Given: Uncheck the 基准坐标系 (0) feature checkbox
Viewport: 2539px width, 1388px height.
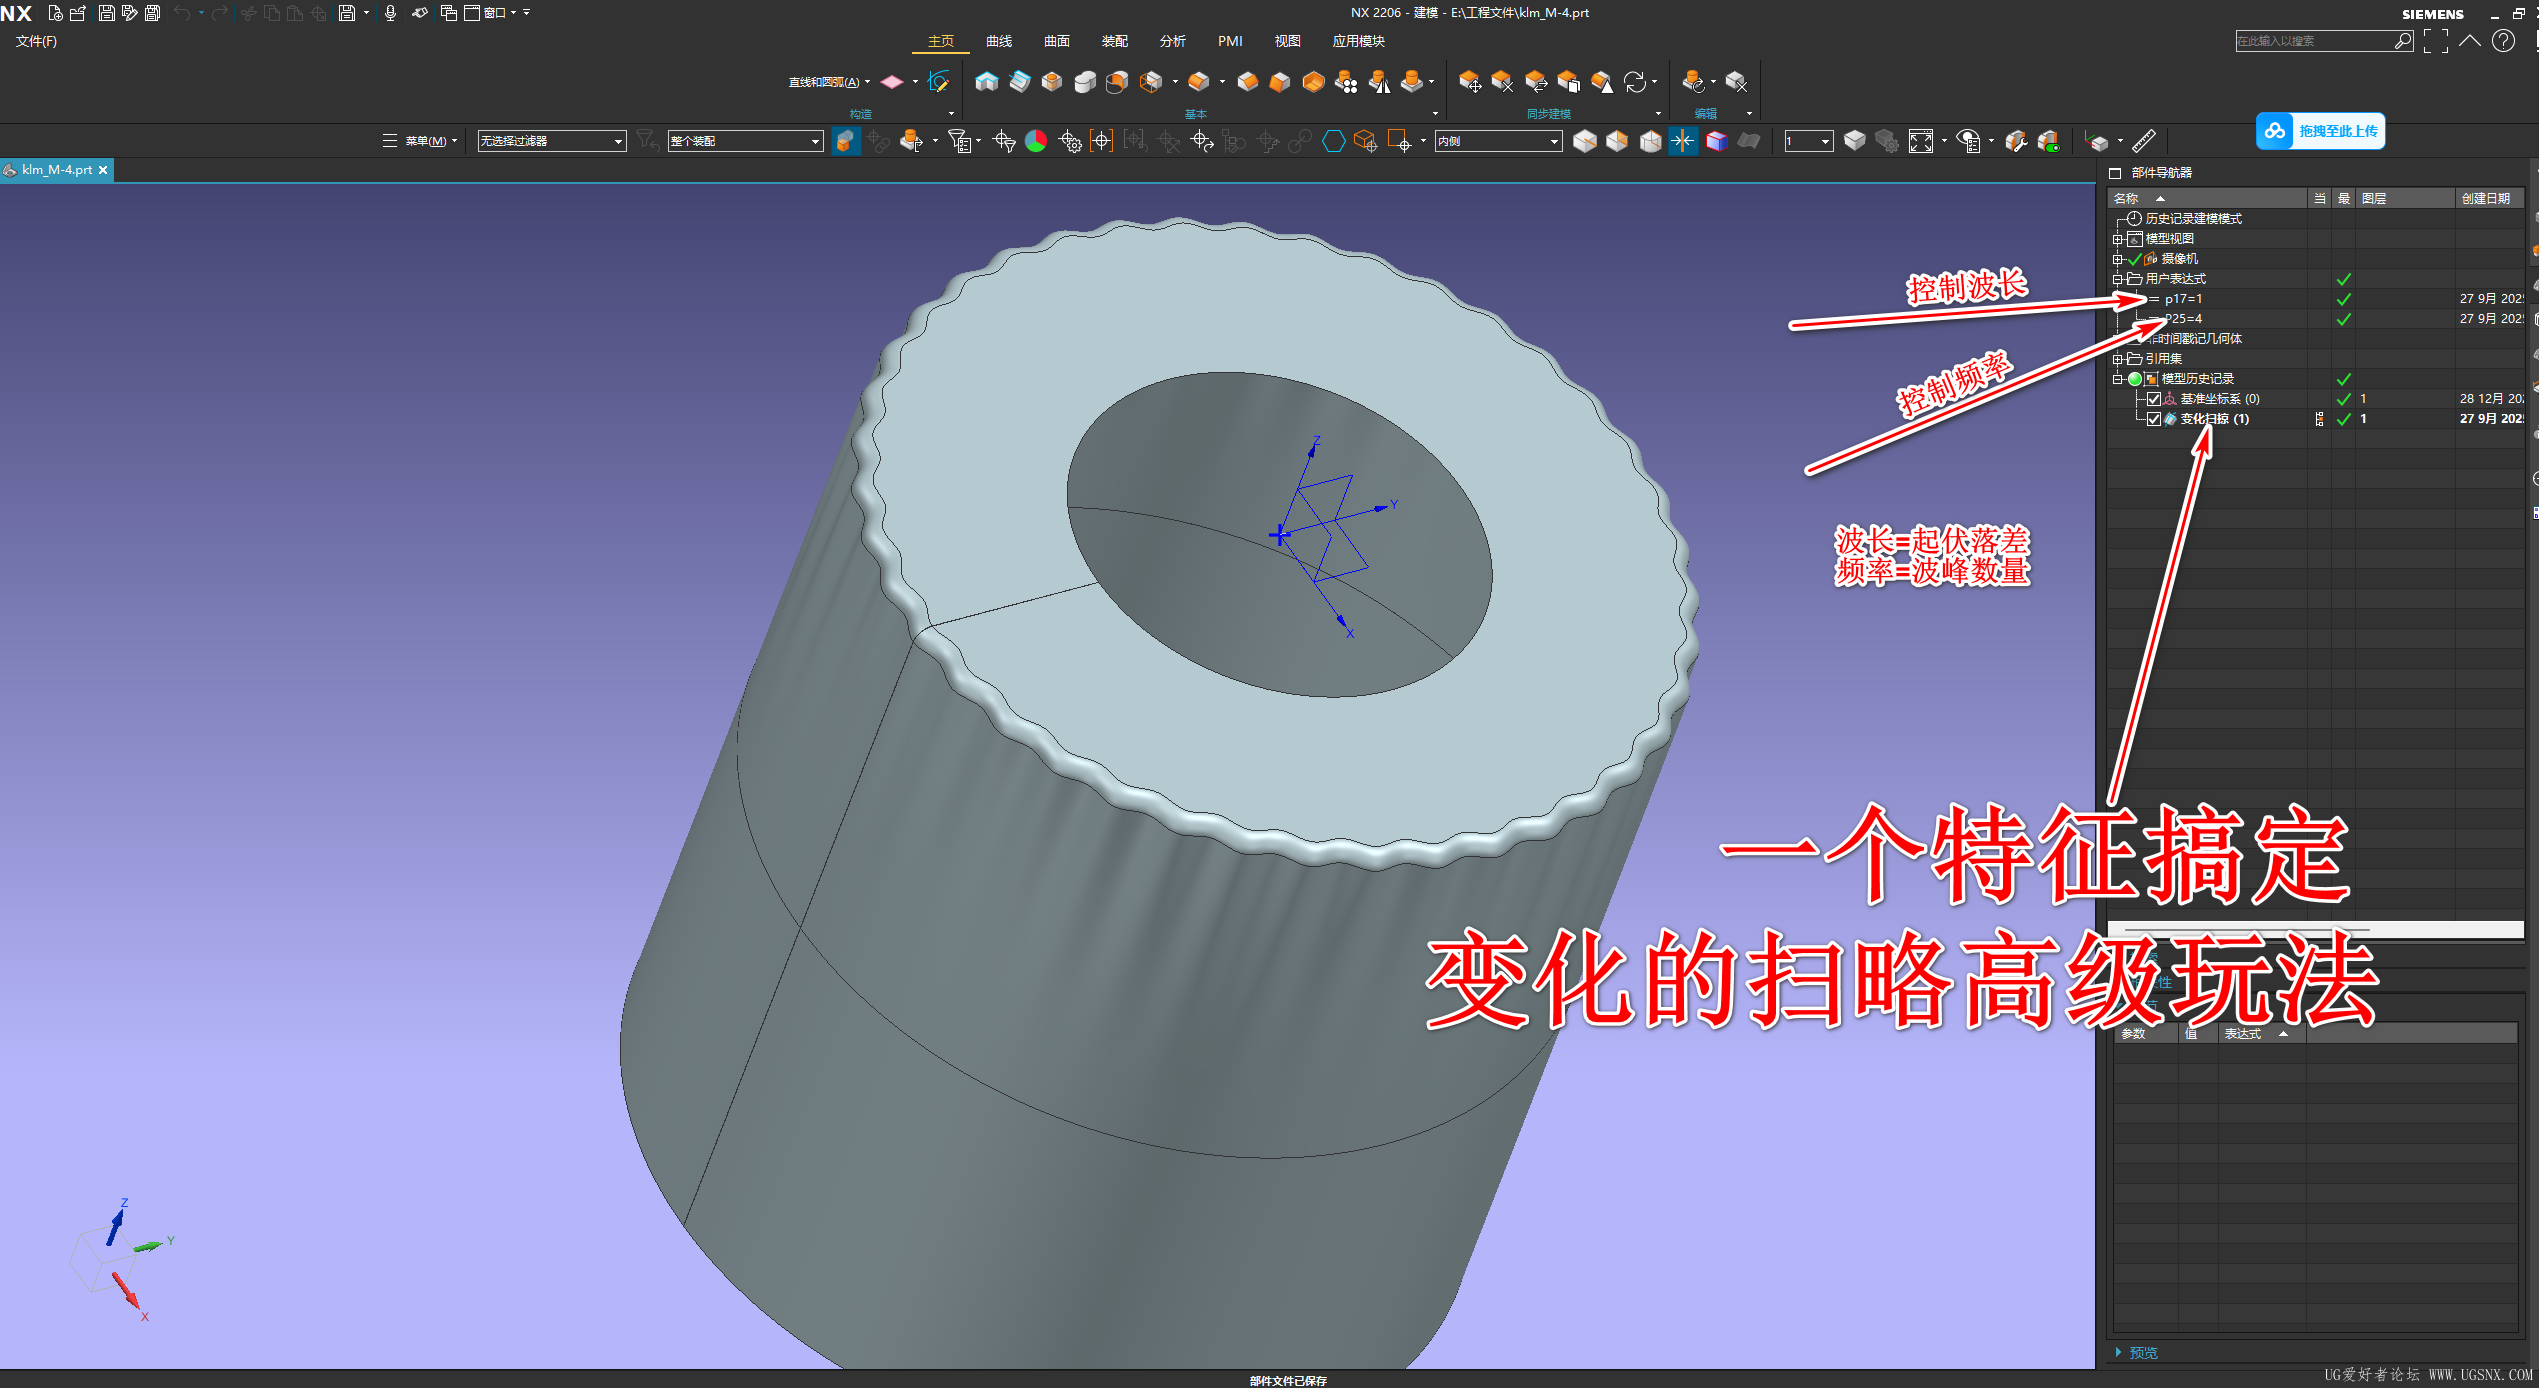Looking at the screenshot, I should point(2154,399).
